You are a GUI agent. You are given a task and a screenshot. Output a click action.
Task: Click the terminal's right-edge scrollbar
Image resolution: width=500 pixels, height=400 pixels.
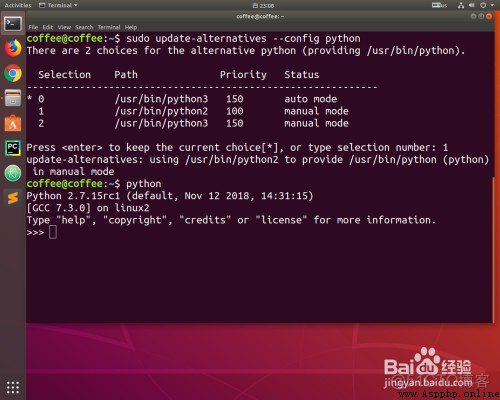click(x=493, y=250)
